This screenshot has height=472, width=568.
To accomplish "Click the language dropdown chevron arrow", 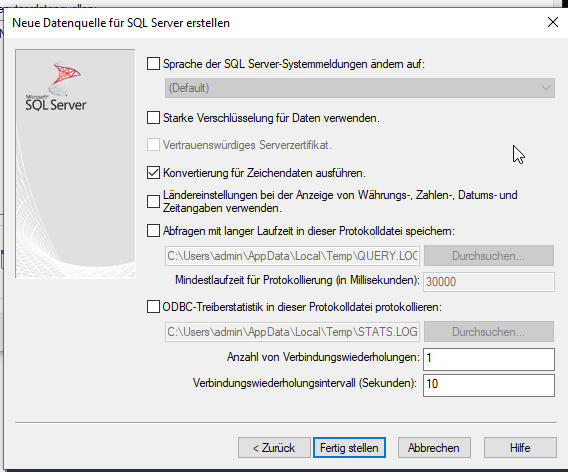I will pos(546,88).
